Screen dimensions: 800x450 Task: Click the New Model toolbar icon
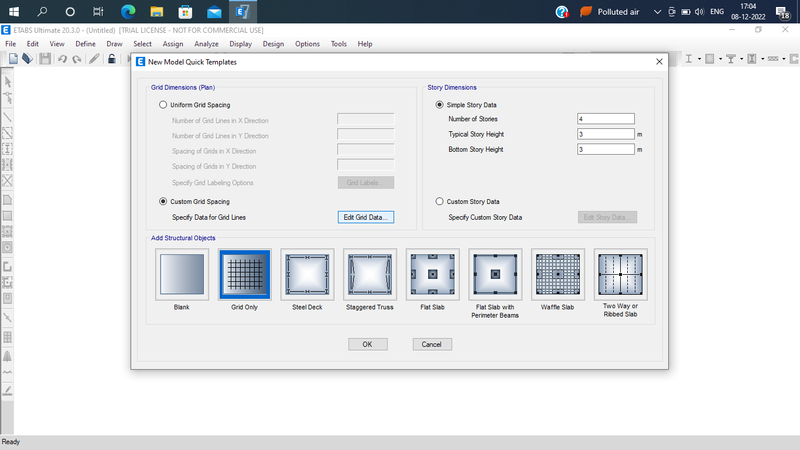[x=13, y=59]
